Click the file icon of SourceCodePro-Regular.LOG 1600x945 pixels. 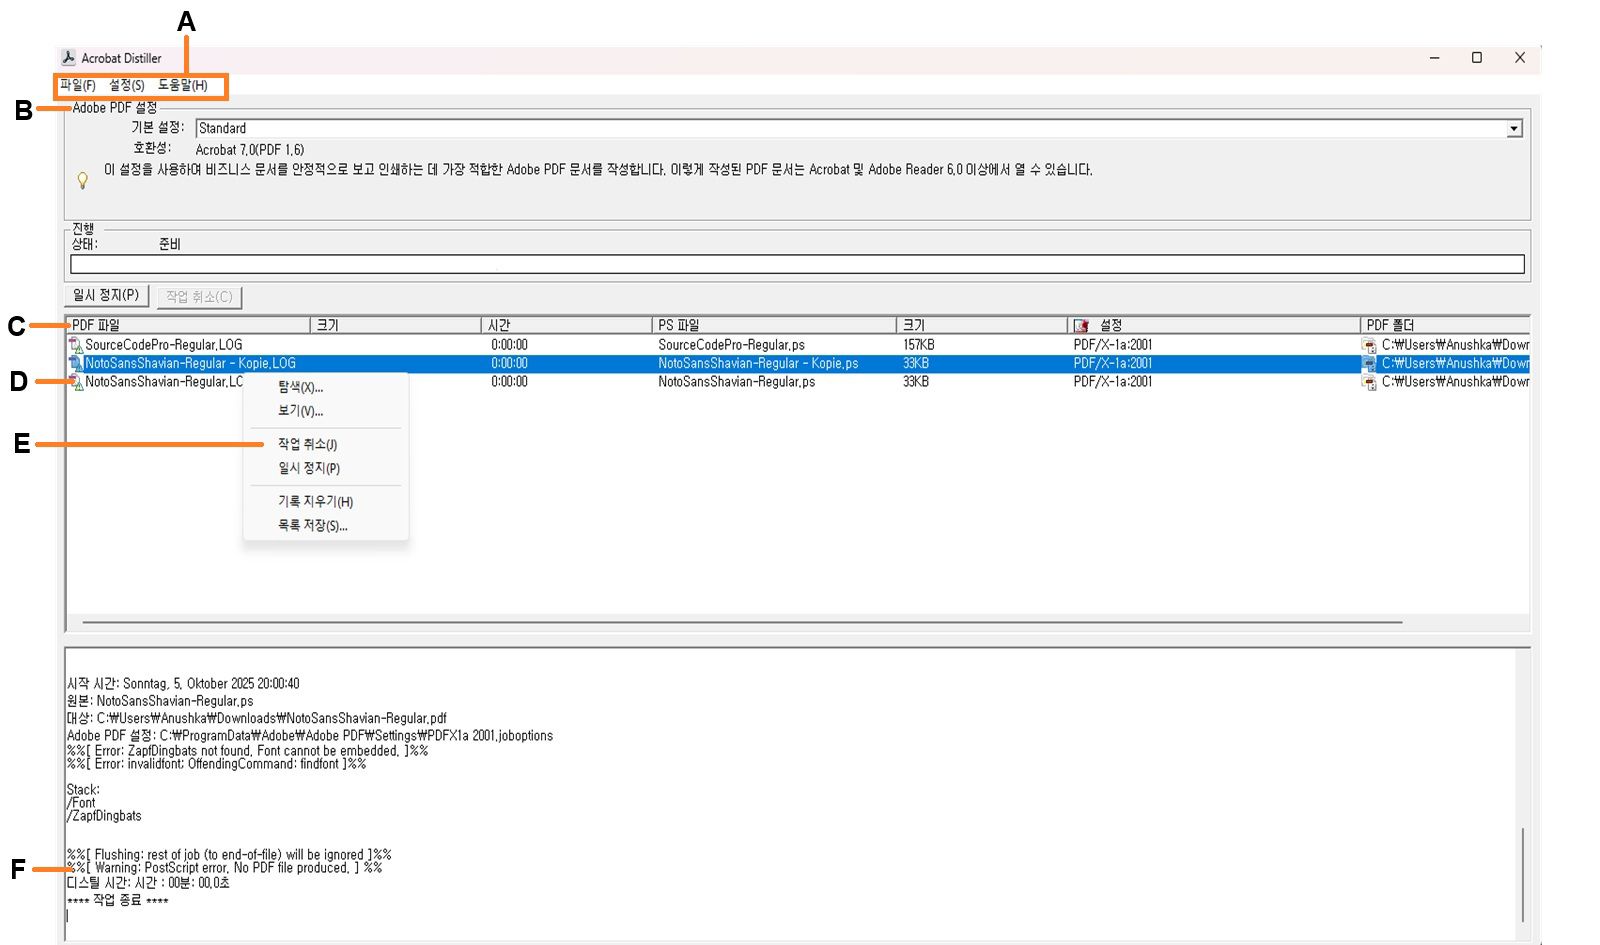75,345
